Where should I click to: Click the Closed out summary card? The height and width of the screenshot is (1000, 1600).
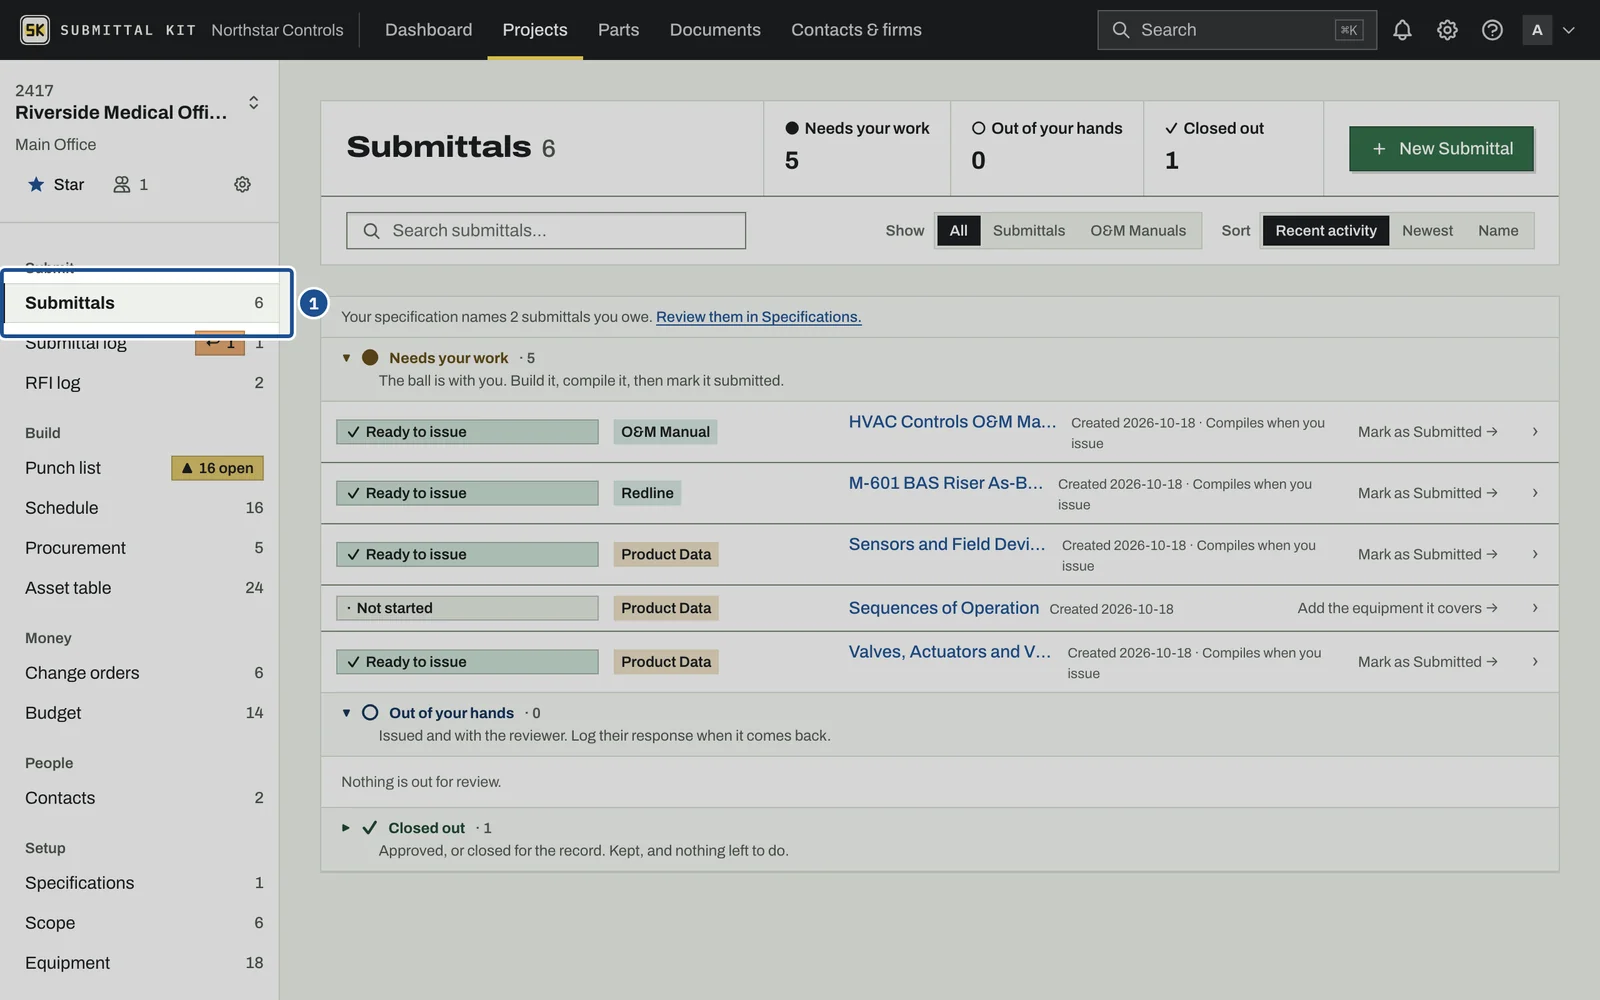pos(1233,148)
